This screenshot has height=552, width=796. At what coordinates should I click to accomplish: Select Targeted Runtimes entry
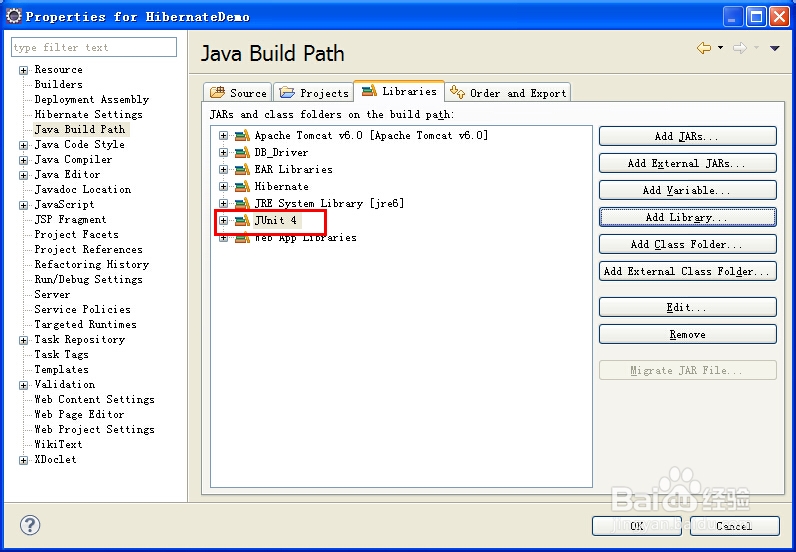85,324
